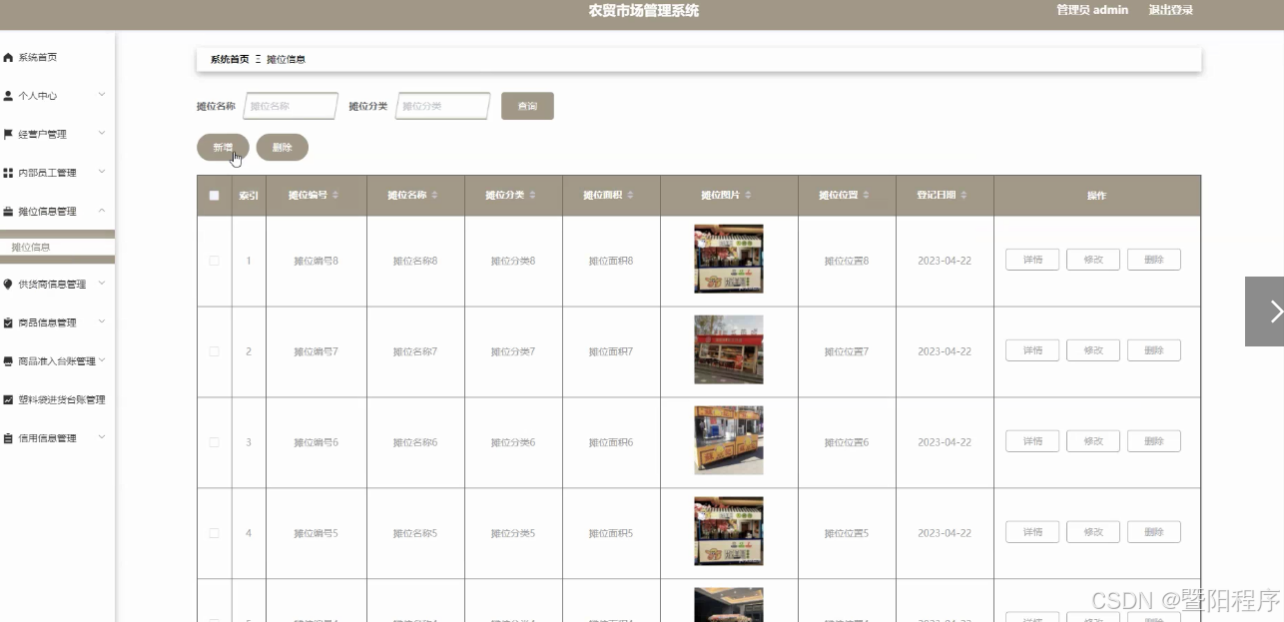Check the box for row 摊位编号5
The image size is (1284, 622).
pyautogui.click(x=214, y=533)
